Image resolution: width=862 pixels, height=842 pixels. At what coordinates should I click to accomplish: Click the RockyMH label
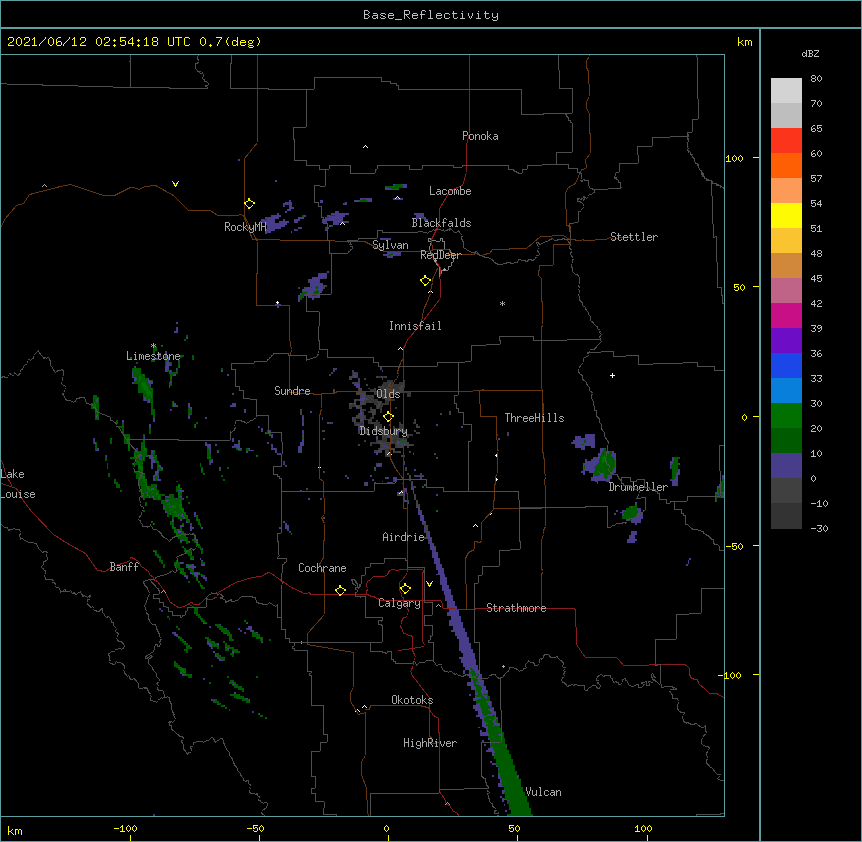(245, 227)
